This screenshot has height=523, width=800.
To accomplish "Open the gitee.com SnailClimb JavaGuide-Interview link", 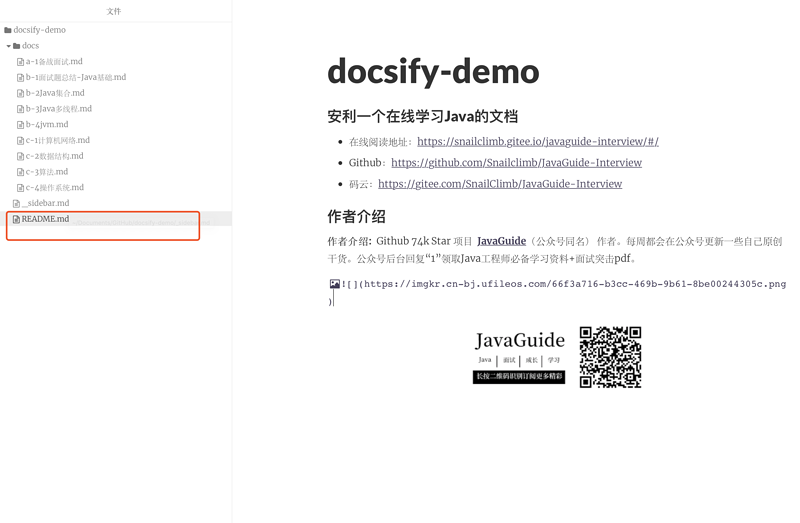I will point(500,184).
